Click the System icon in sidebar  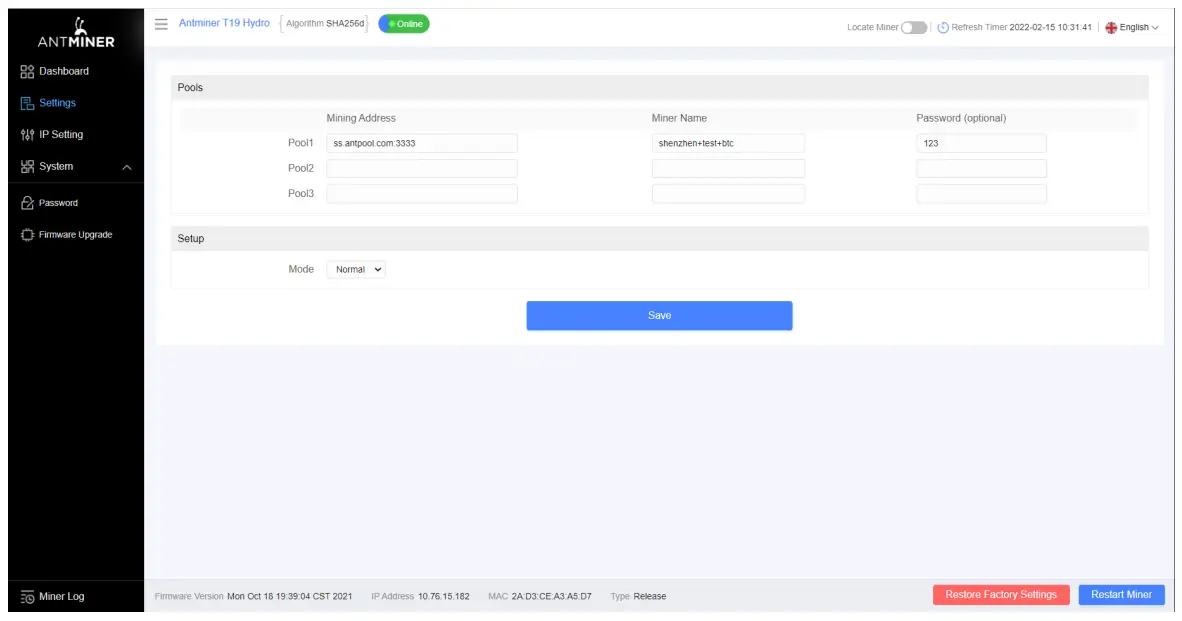[x=27, y=167]
